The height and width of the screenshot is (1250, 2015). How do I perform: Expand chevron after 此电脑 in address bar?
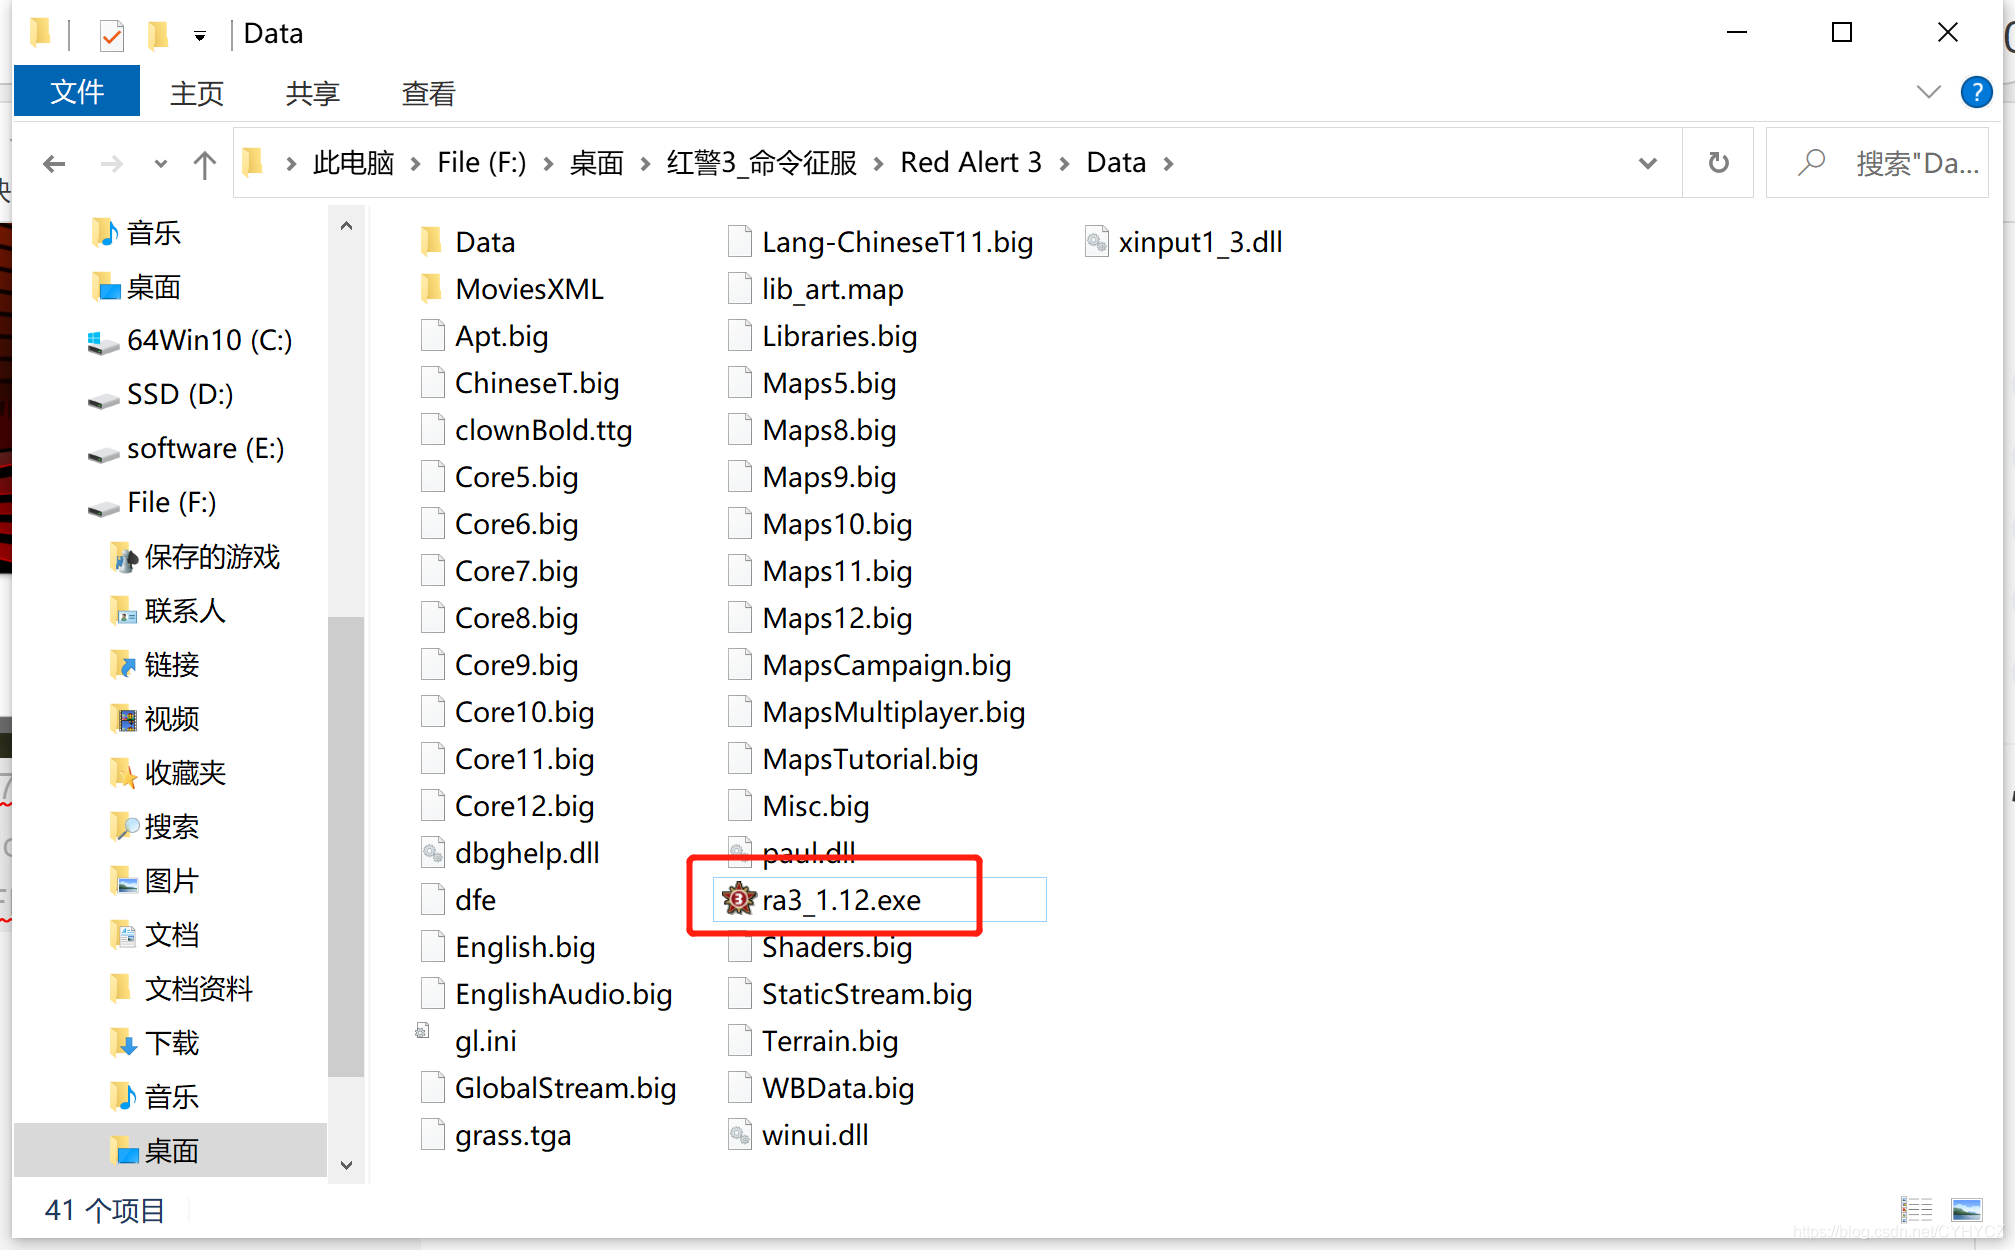pyautogui.click(x=415, y=163)
